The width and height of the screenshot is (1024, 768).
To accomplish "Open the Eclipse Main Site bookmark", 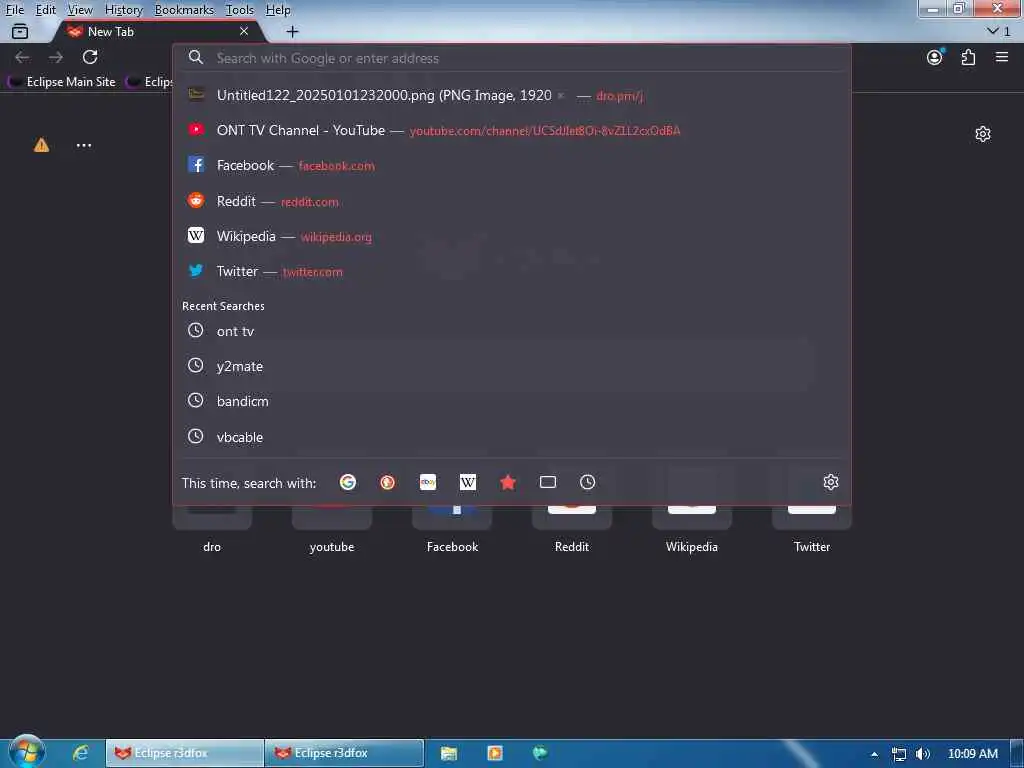I will coord(62,82).
